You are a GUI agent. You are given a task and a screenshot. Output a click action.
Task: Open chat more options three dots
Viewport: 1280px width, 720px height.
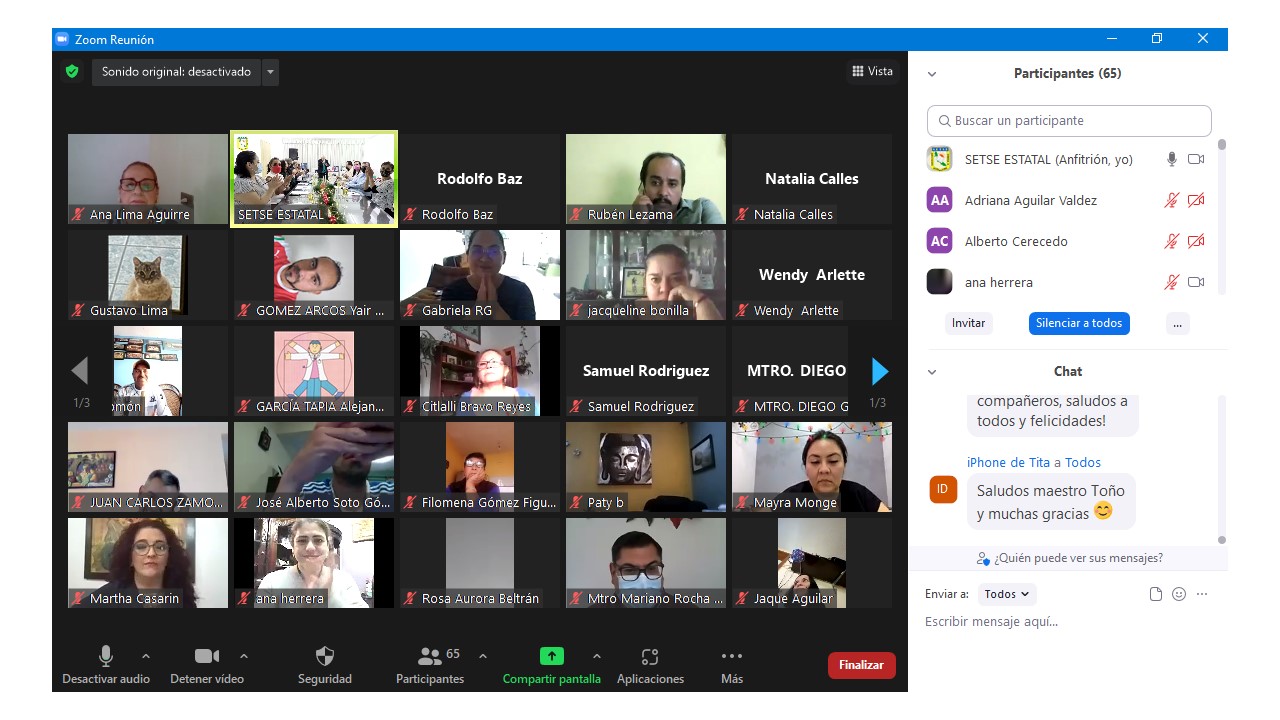(1202, 594)
